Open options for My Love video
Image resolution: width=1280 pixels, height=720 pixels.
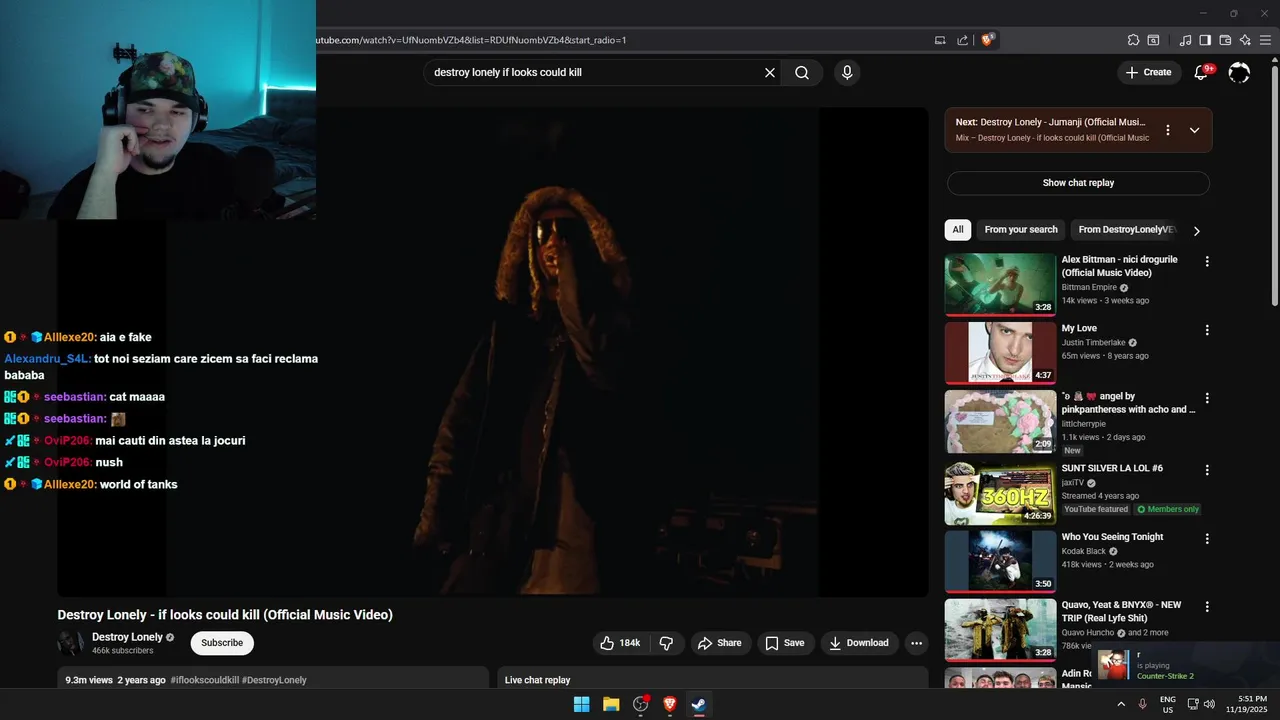click(x=1207, y=330)
